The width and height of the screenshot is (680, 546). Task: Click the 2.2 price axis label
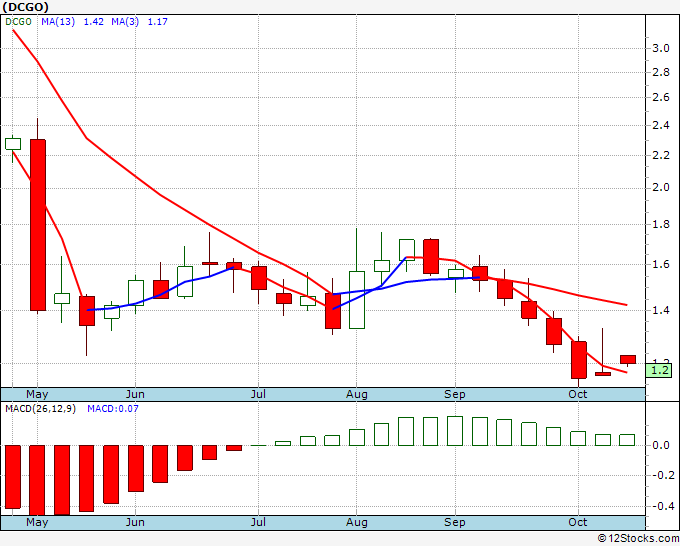661,155
